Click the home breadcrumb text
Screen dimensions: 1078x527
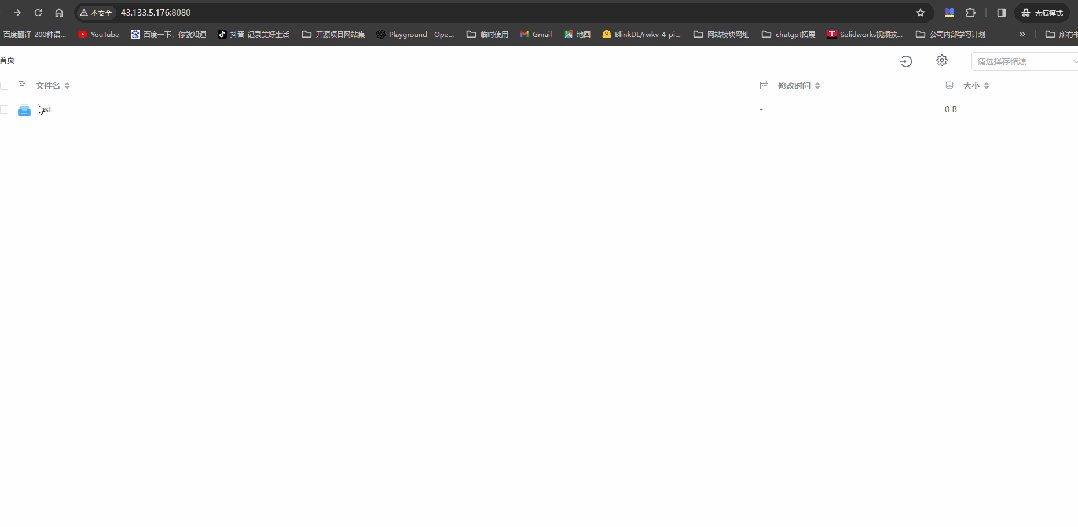click(7, 61)
